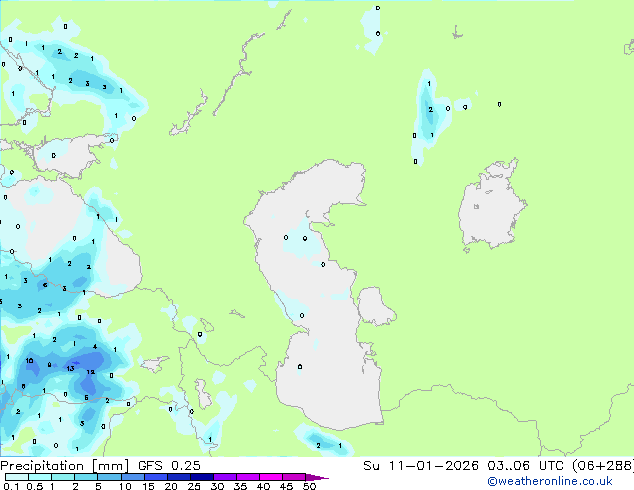This screenshot has width=634, height=490.
Task: Click the "10" precipitation value on map
Action: coord(30,361)
